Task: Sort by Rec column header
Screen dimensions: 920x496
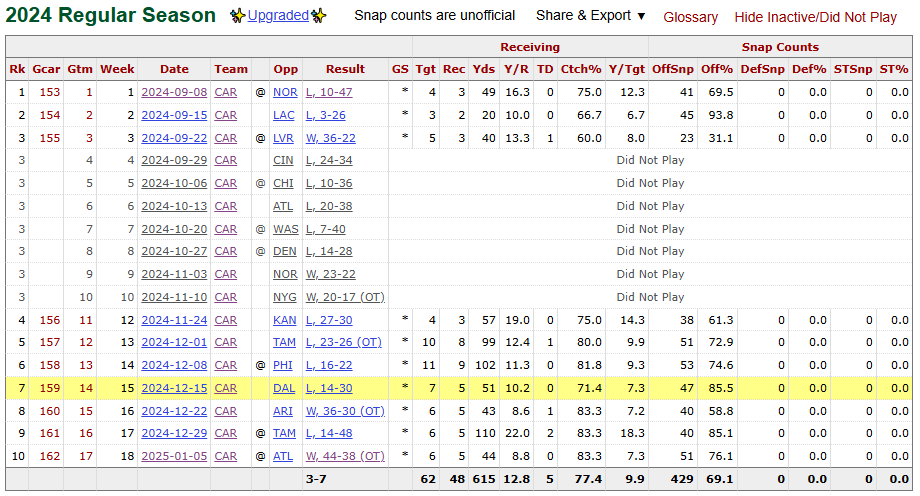Action: point(454,69)
